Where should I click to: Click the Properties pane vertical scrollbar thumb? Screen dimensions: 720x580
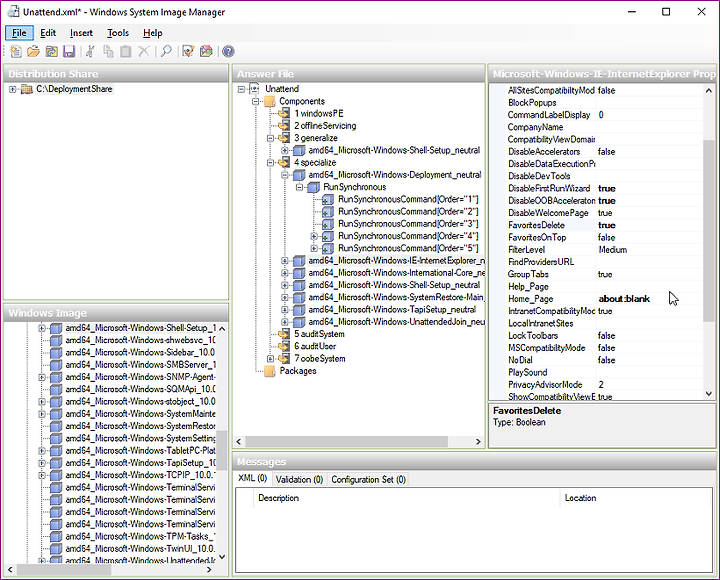tap(709, 231)
